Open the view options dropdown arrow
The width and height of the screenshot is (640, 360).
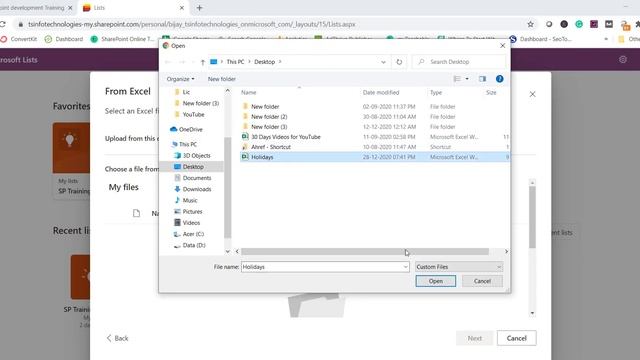tap(467, 79)
